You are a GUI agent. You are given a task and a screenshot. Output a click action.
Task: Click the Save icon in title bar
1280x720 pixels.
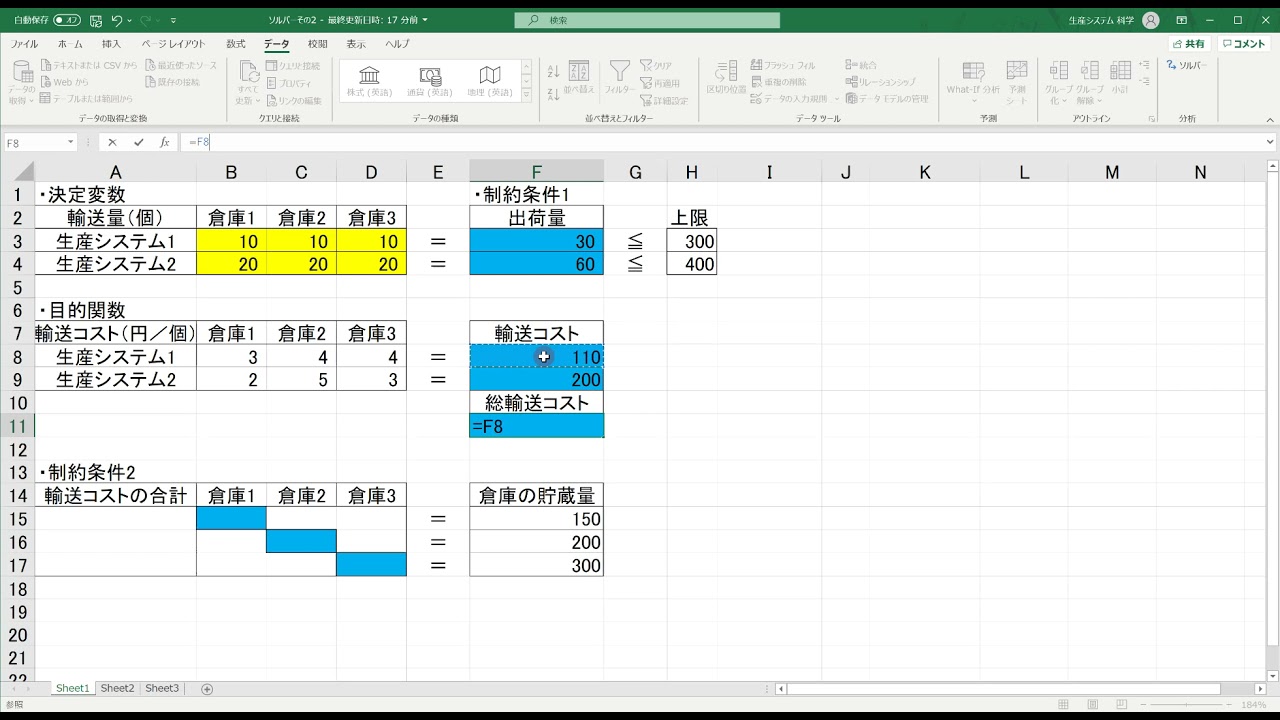[95, 20]
